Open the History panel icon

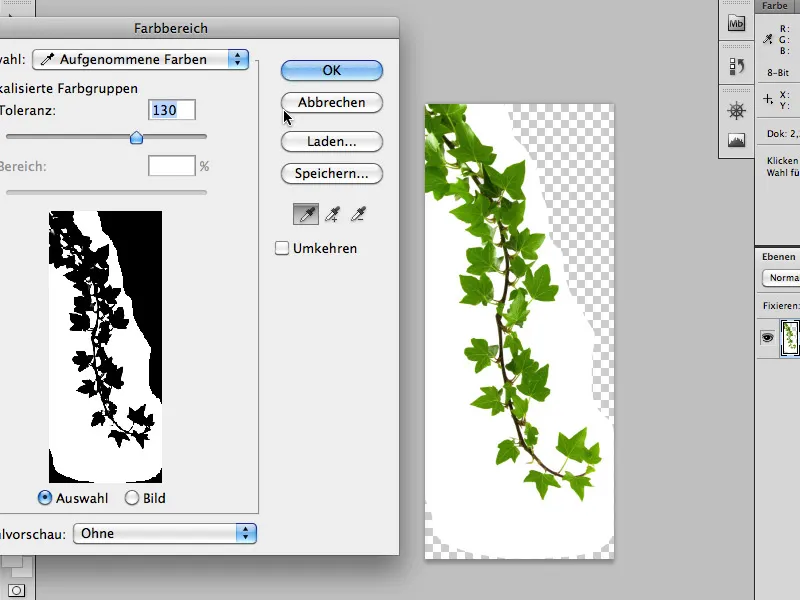click(x=736, y=67)
